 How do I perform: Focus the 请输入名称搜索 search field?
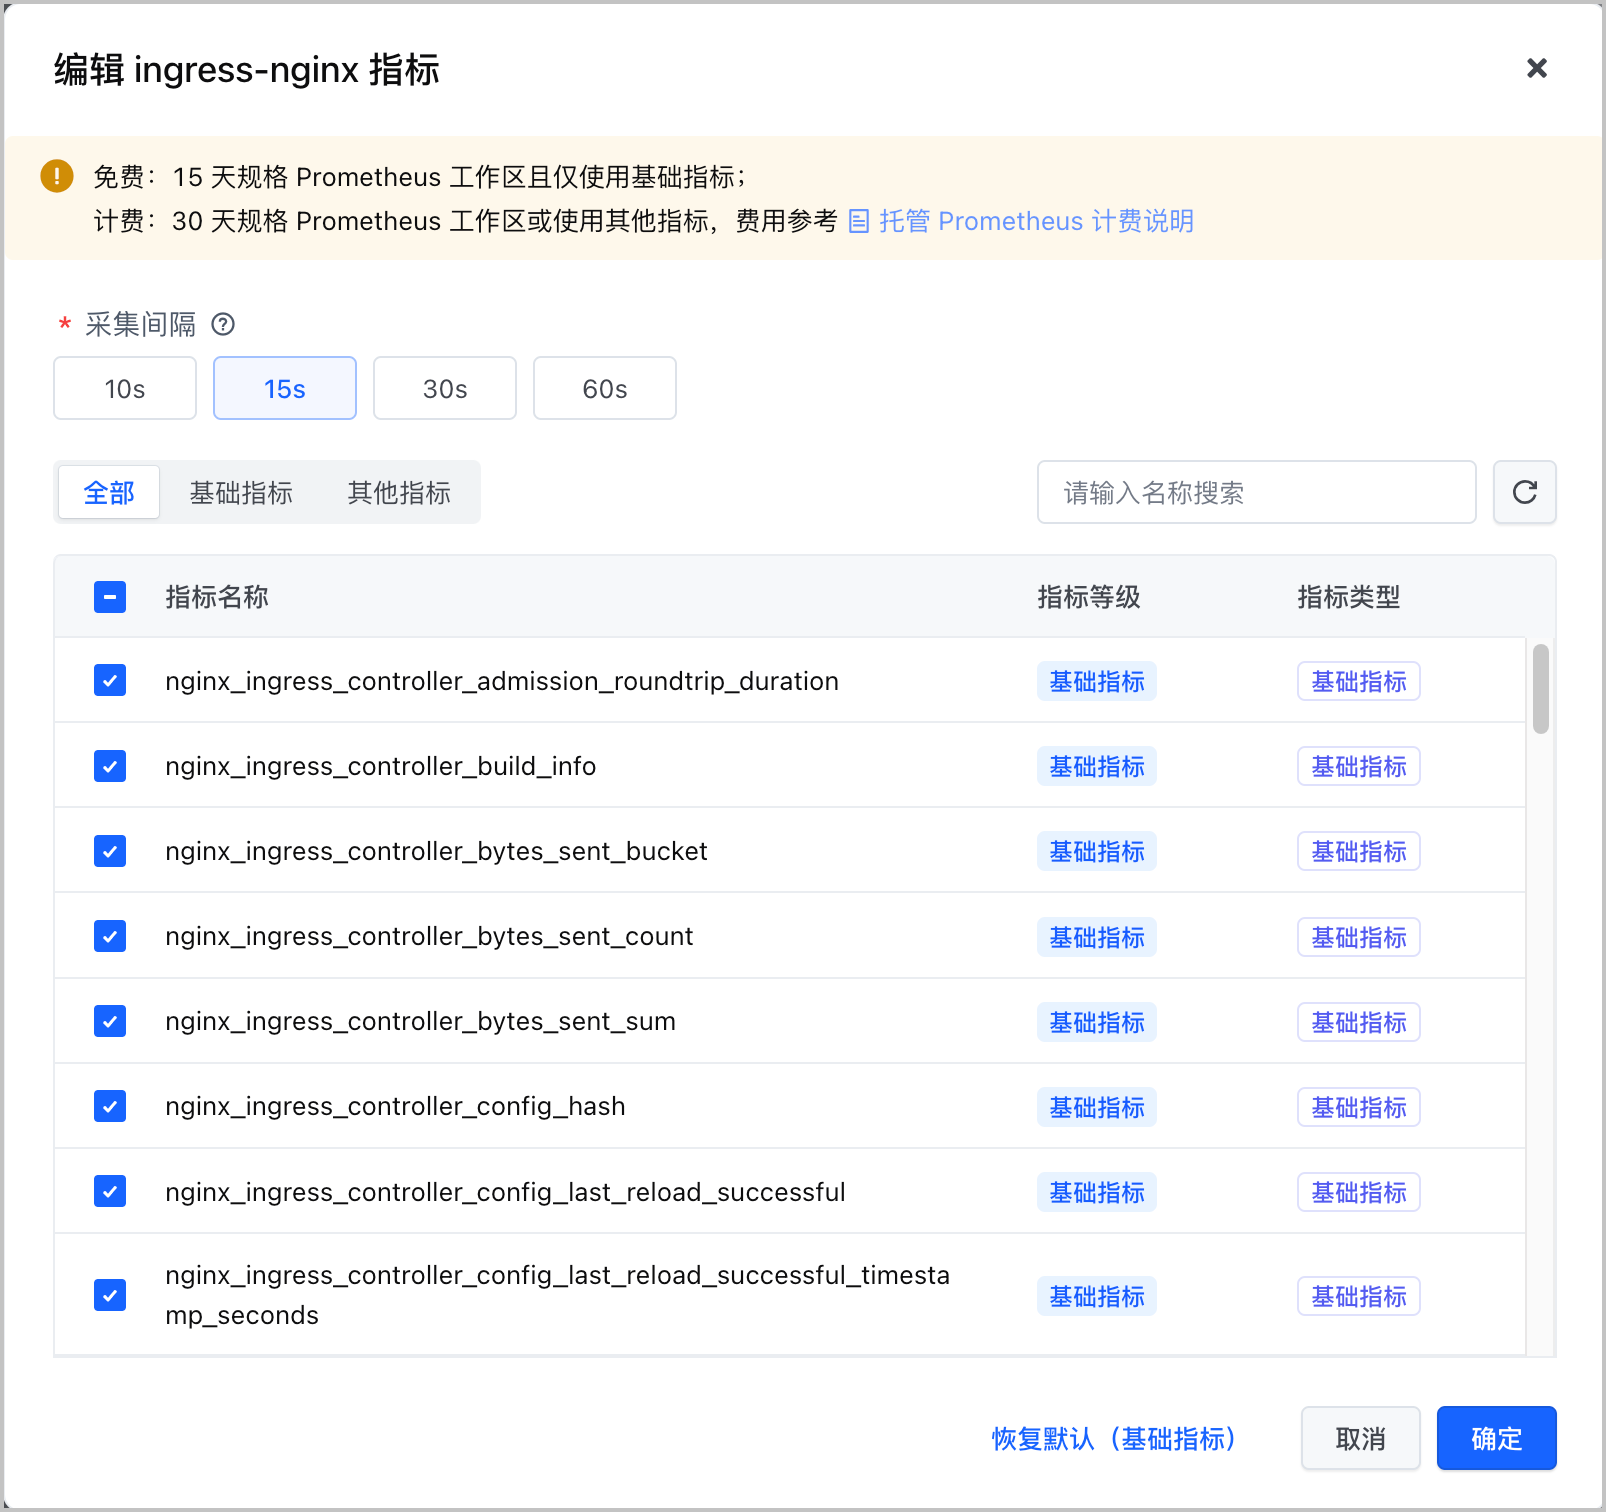pos(1257,492)
